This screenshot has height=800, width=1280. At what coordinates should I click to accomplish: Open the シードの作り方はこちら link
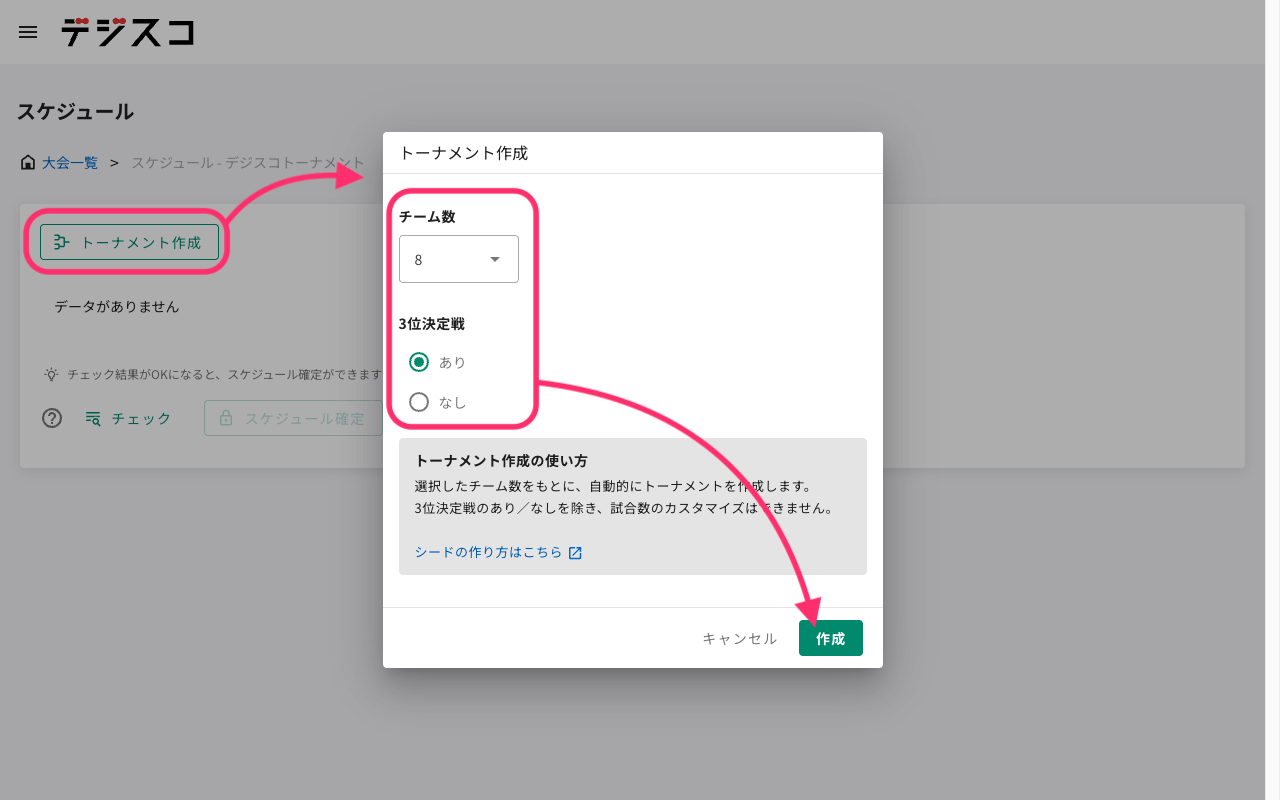tap(488, 552)
